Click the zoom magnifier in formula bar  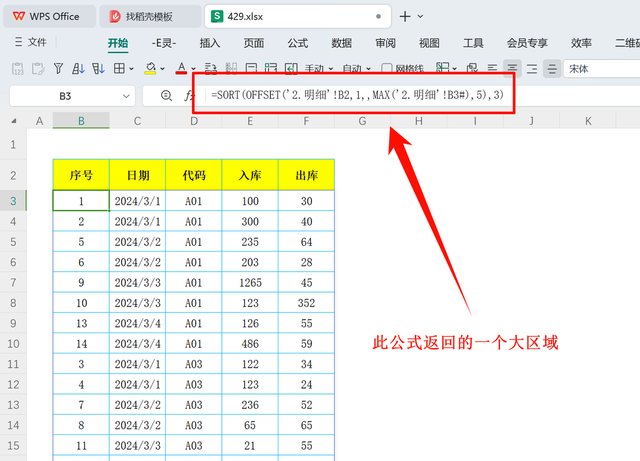166,96
